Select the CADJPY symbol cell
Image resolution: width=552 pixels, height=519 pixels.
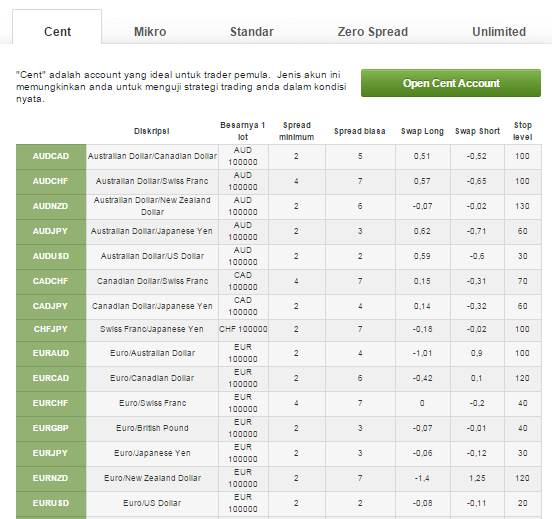click(x=51, y=306)
